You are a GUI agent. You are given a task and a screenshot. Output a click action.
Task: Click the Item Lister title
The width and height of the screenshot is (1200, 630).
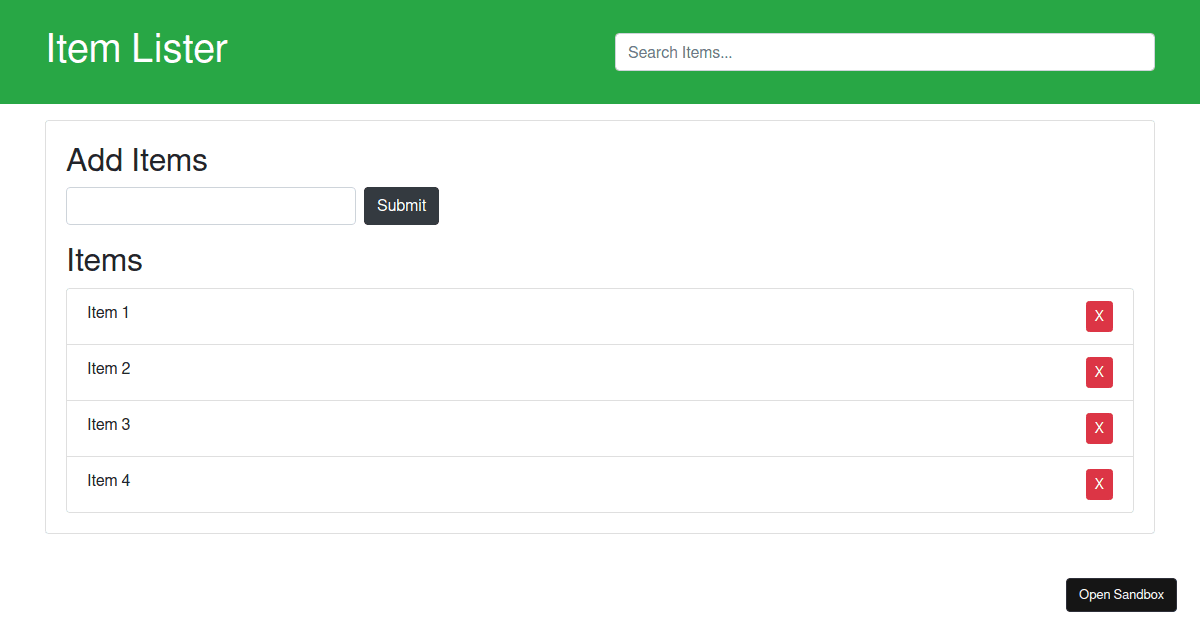137,49
